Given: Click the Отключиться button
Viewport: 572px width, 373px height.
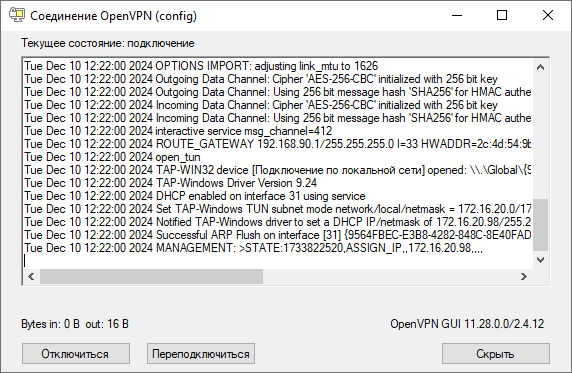Looking at the screenshot, I should coord(76,353).
